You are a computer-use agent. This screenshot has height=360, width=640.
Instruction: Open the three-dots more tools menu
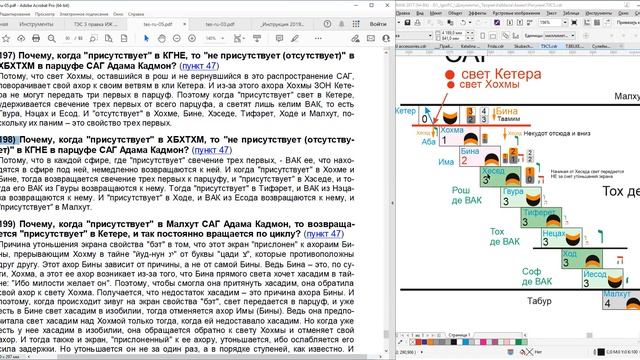pyautogui.click(x=318, y=38)
